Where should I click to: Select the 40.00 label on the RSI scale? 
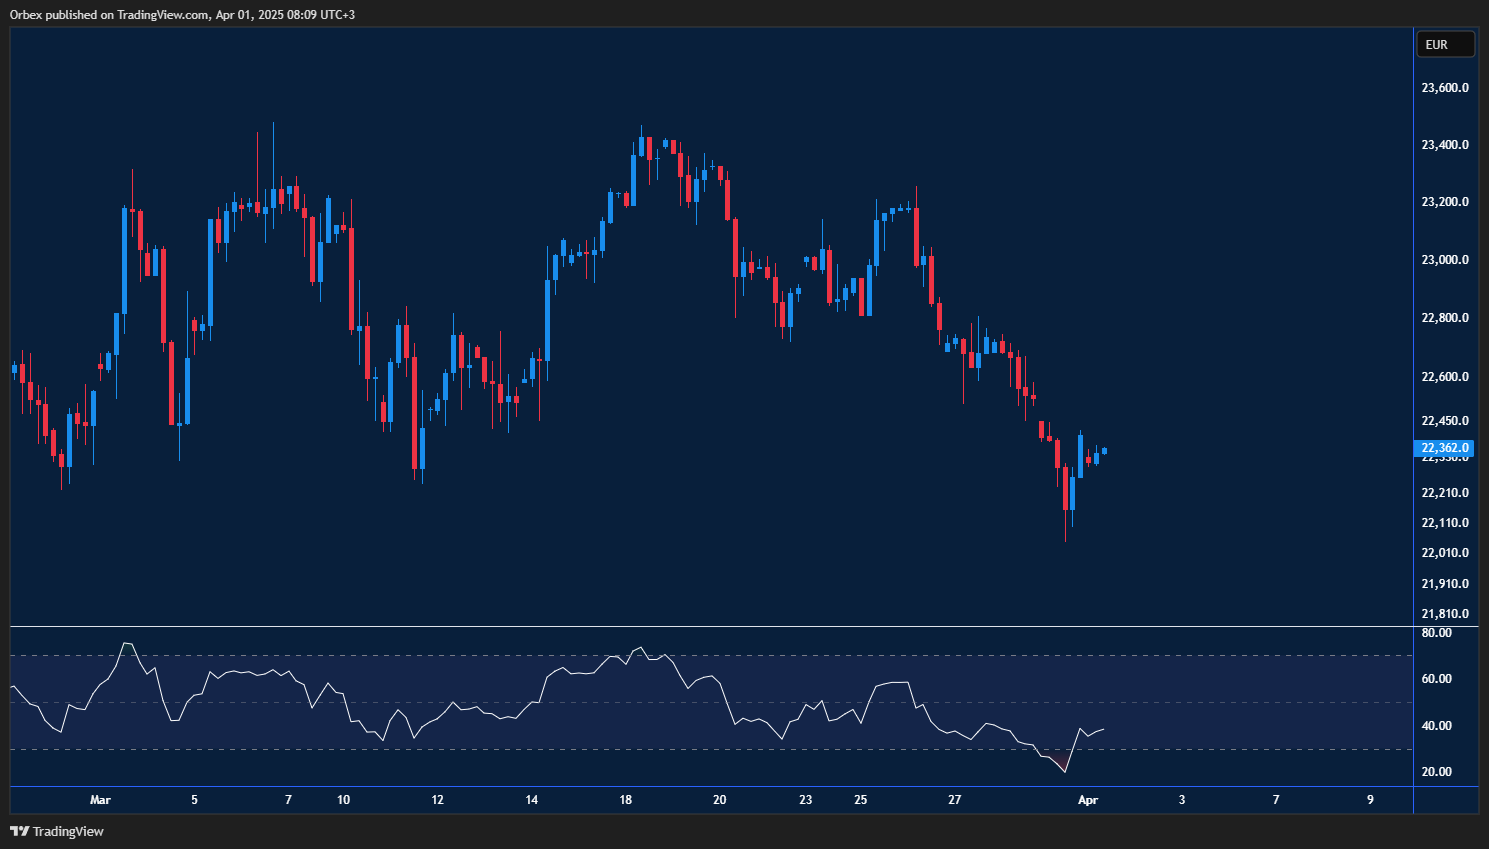(x=1438, y=725)
